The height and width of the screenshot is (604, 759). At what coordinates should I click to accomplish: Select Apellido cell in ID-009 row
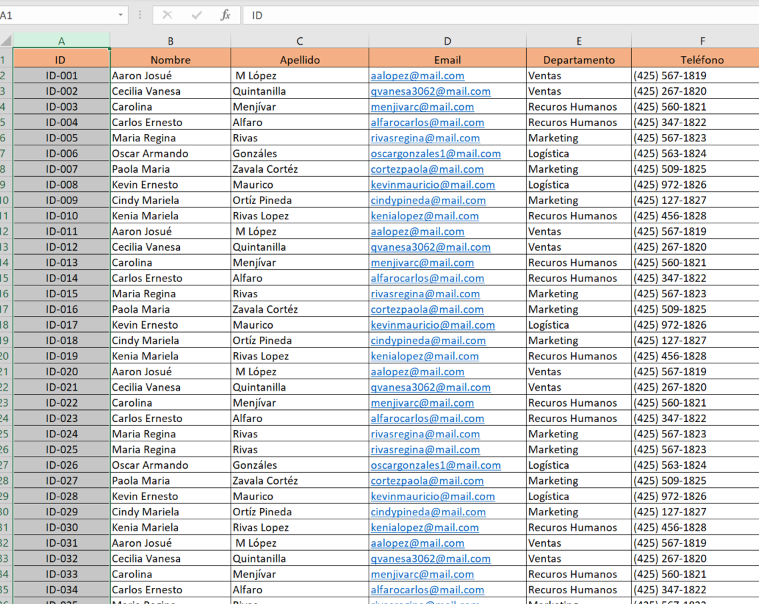click(300, 200)
